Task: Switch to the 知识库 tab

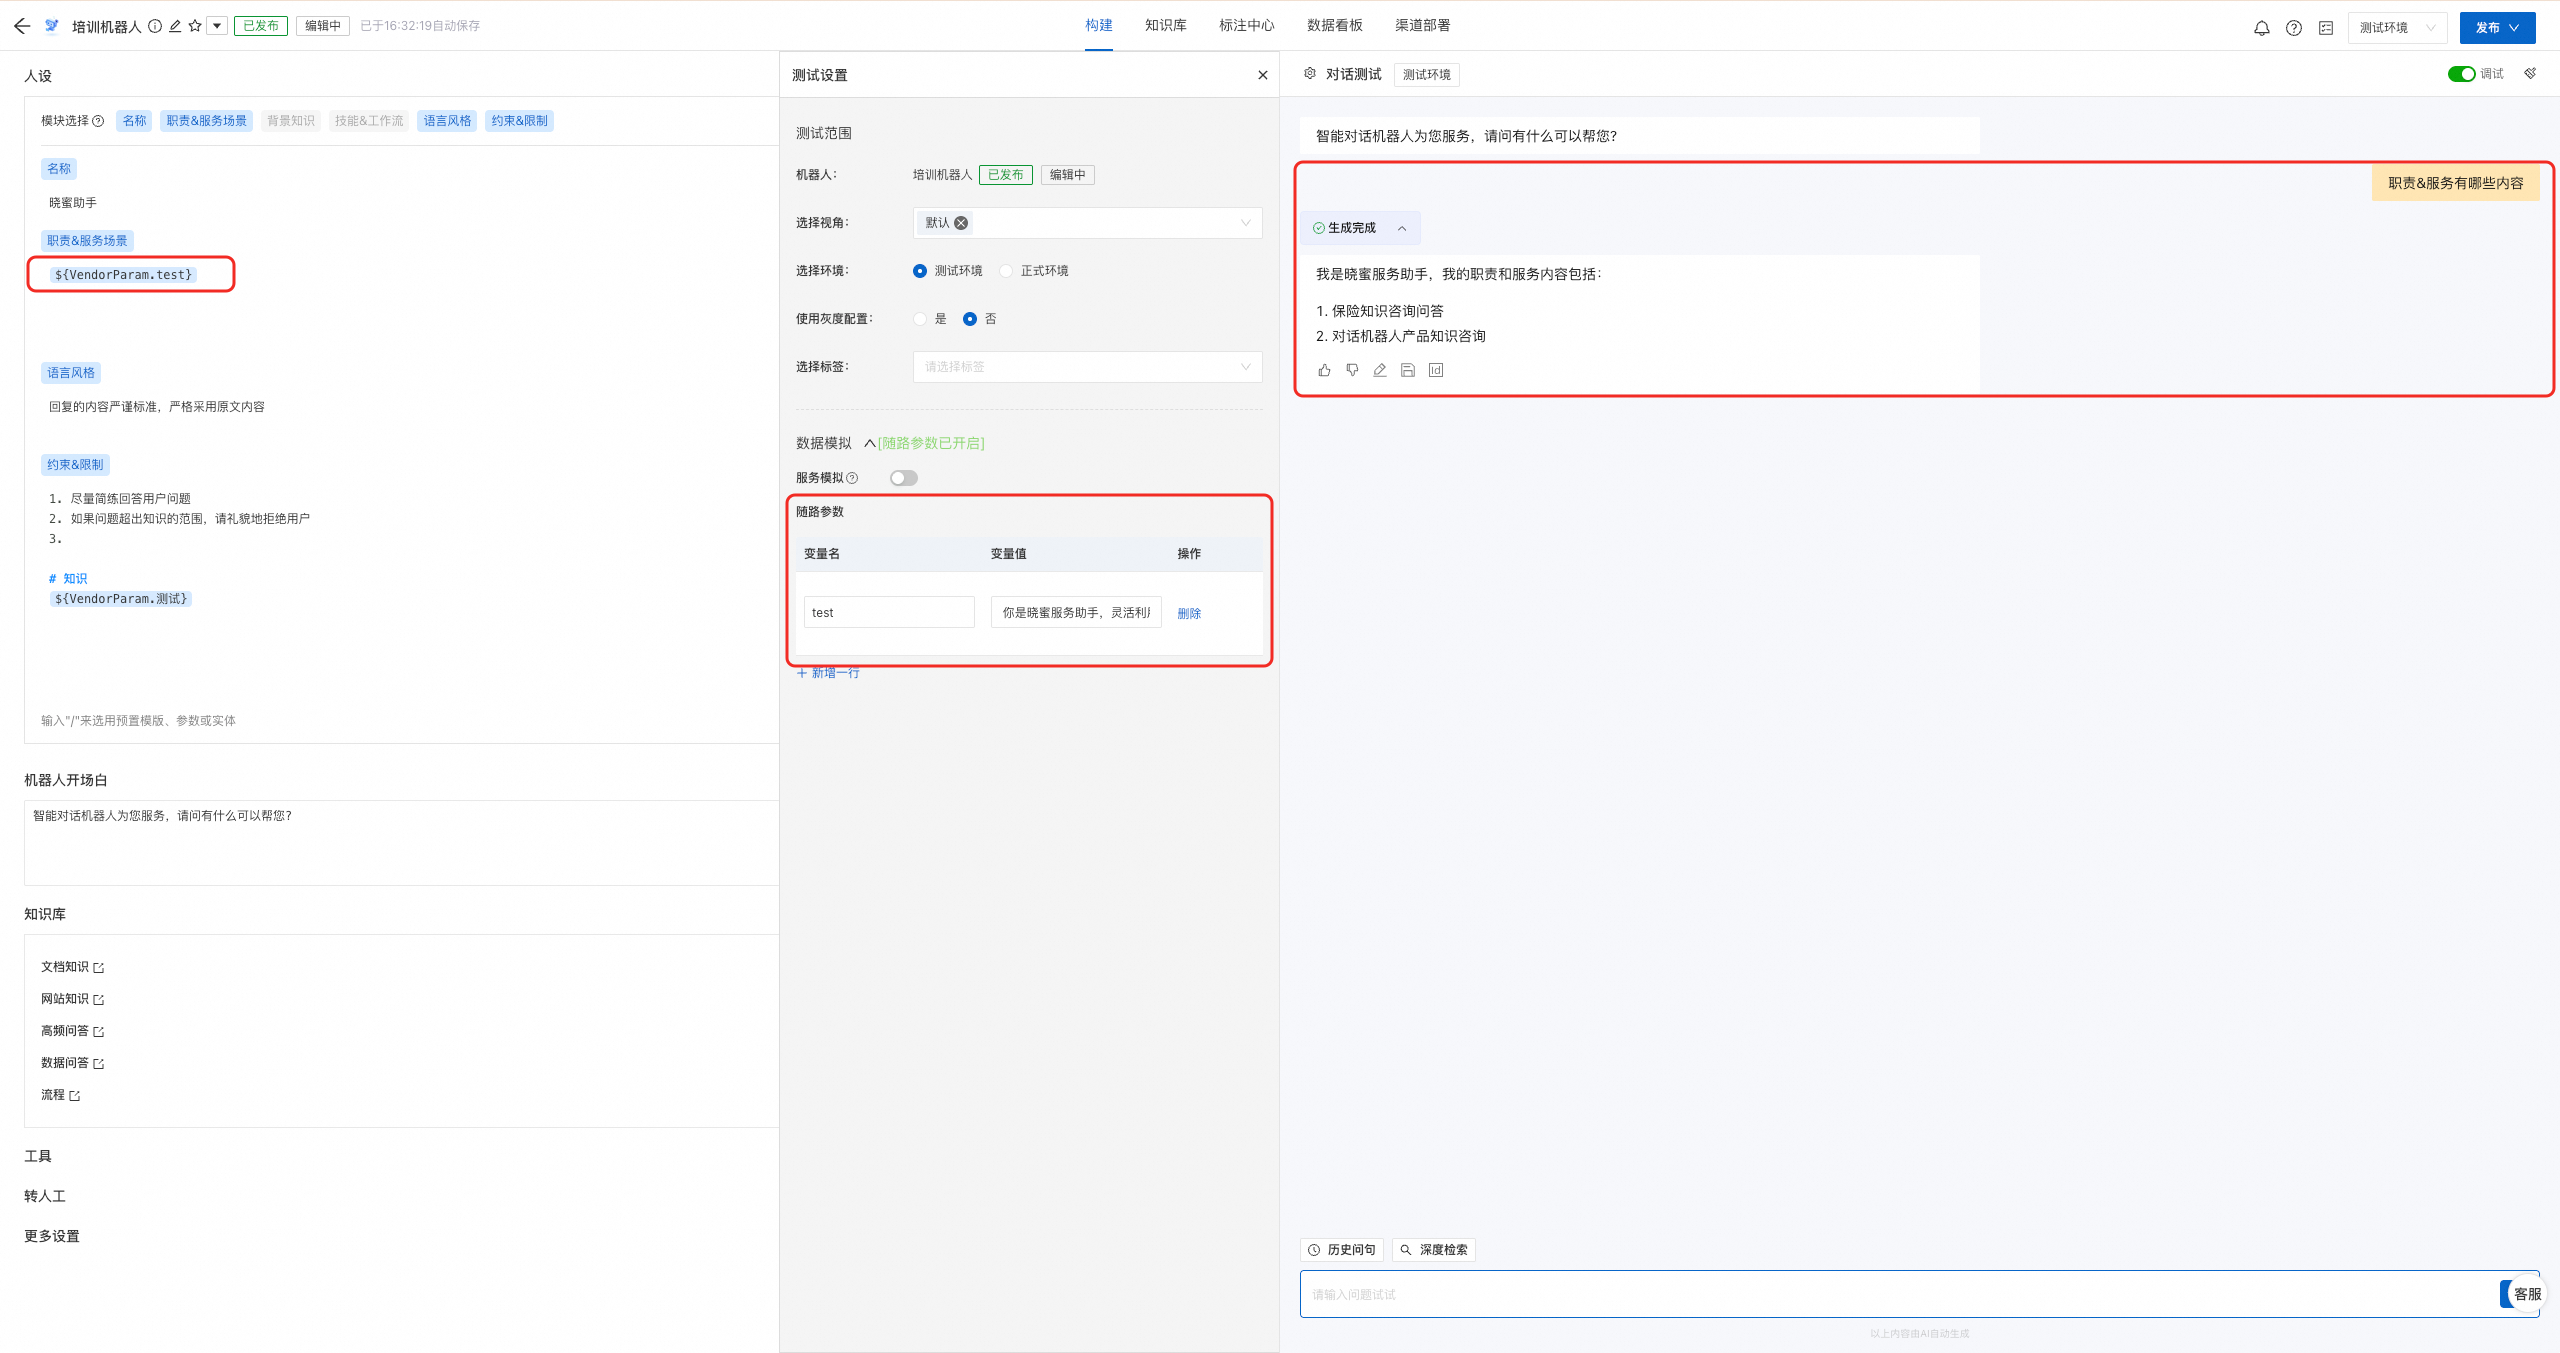Action: pyautogui.click(x=1166, y=25)
